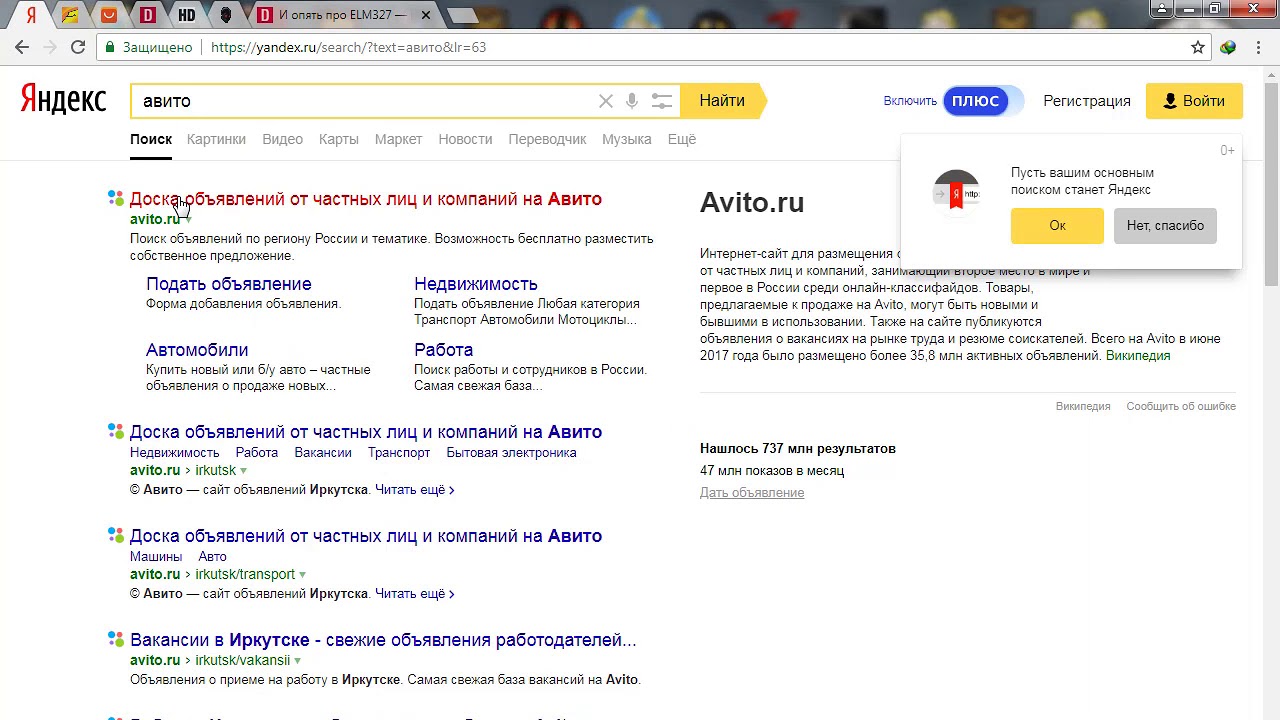1280x720 pixels.
Task: Click the Войти login button
Action: coord(1194,101)
